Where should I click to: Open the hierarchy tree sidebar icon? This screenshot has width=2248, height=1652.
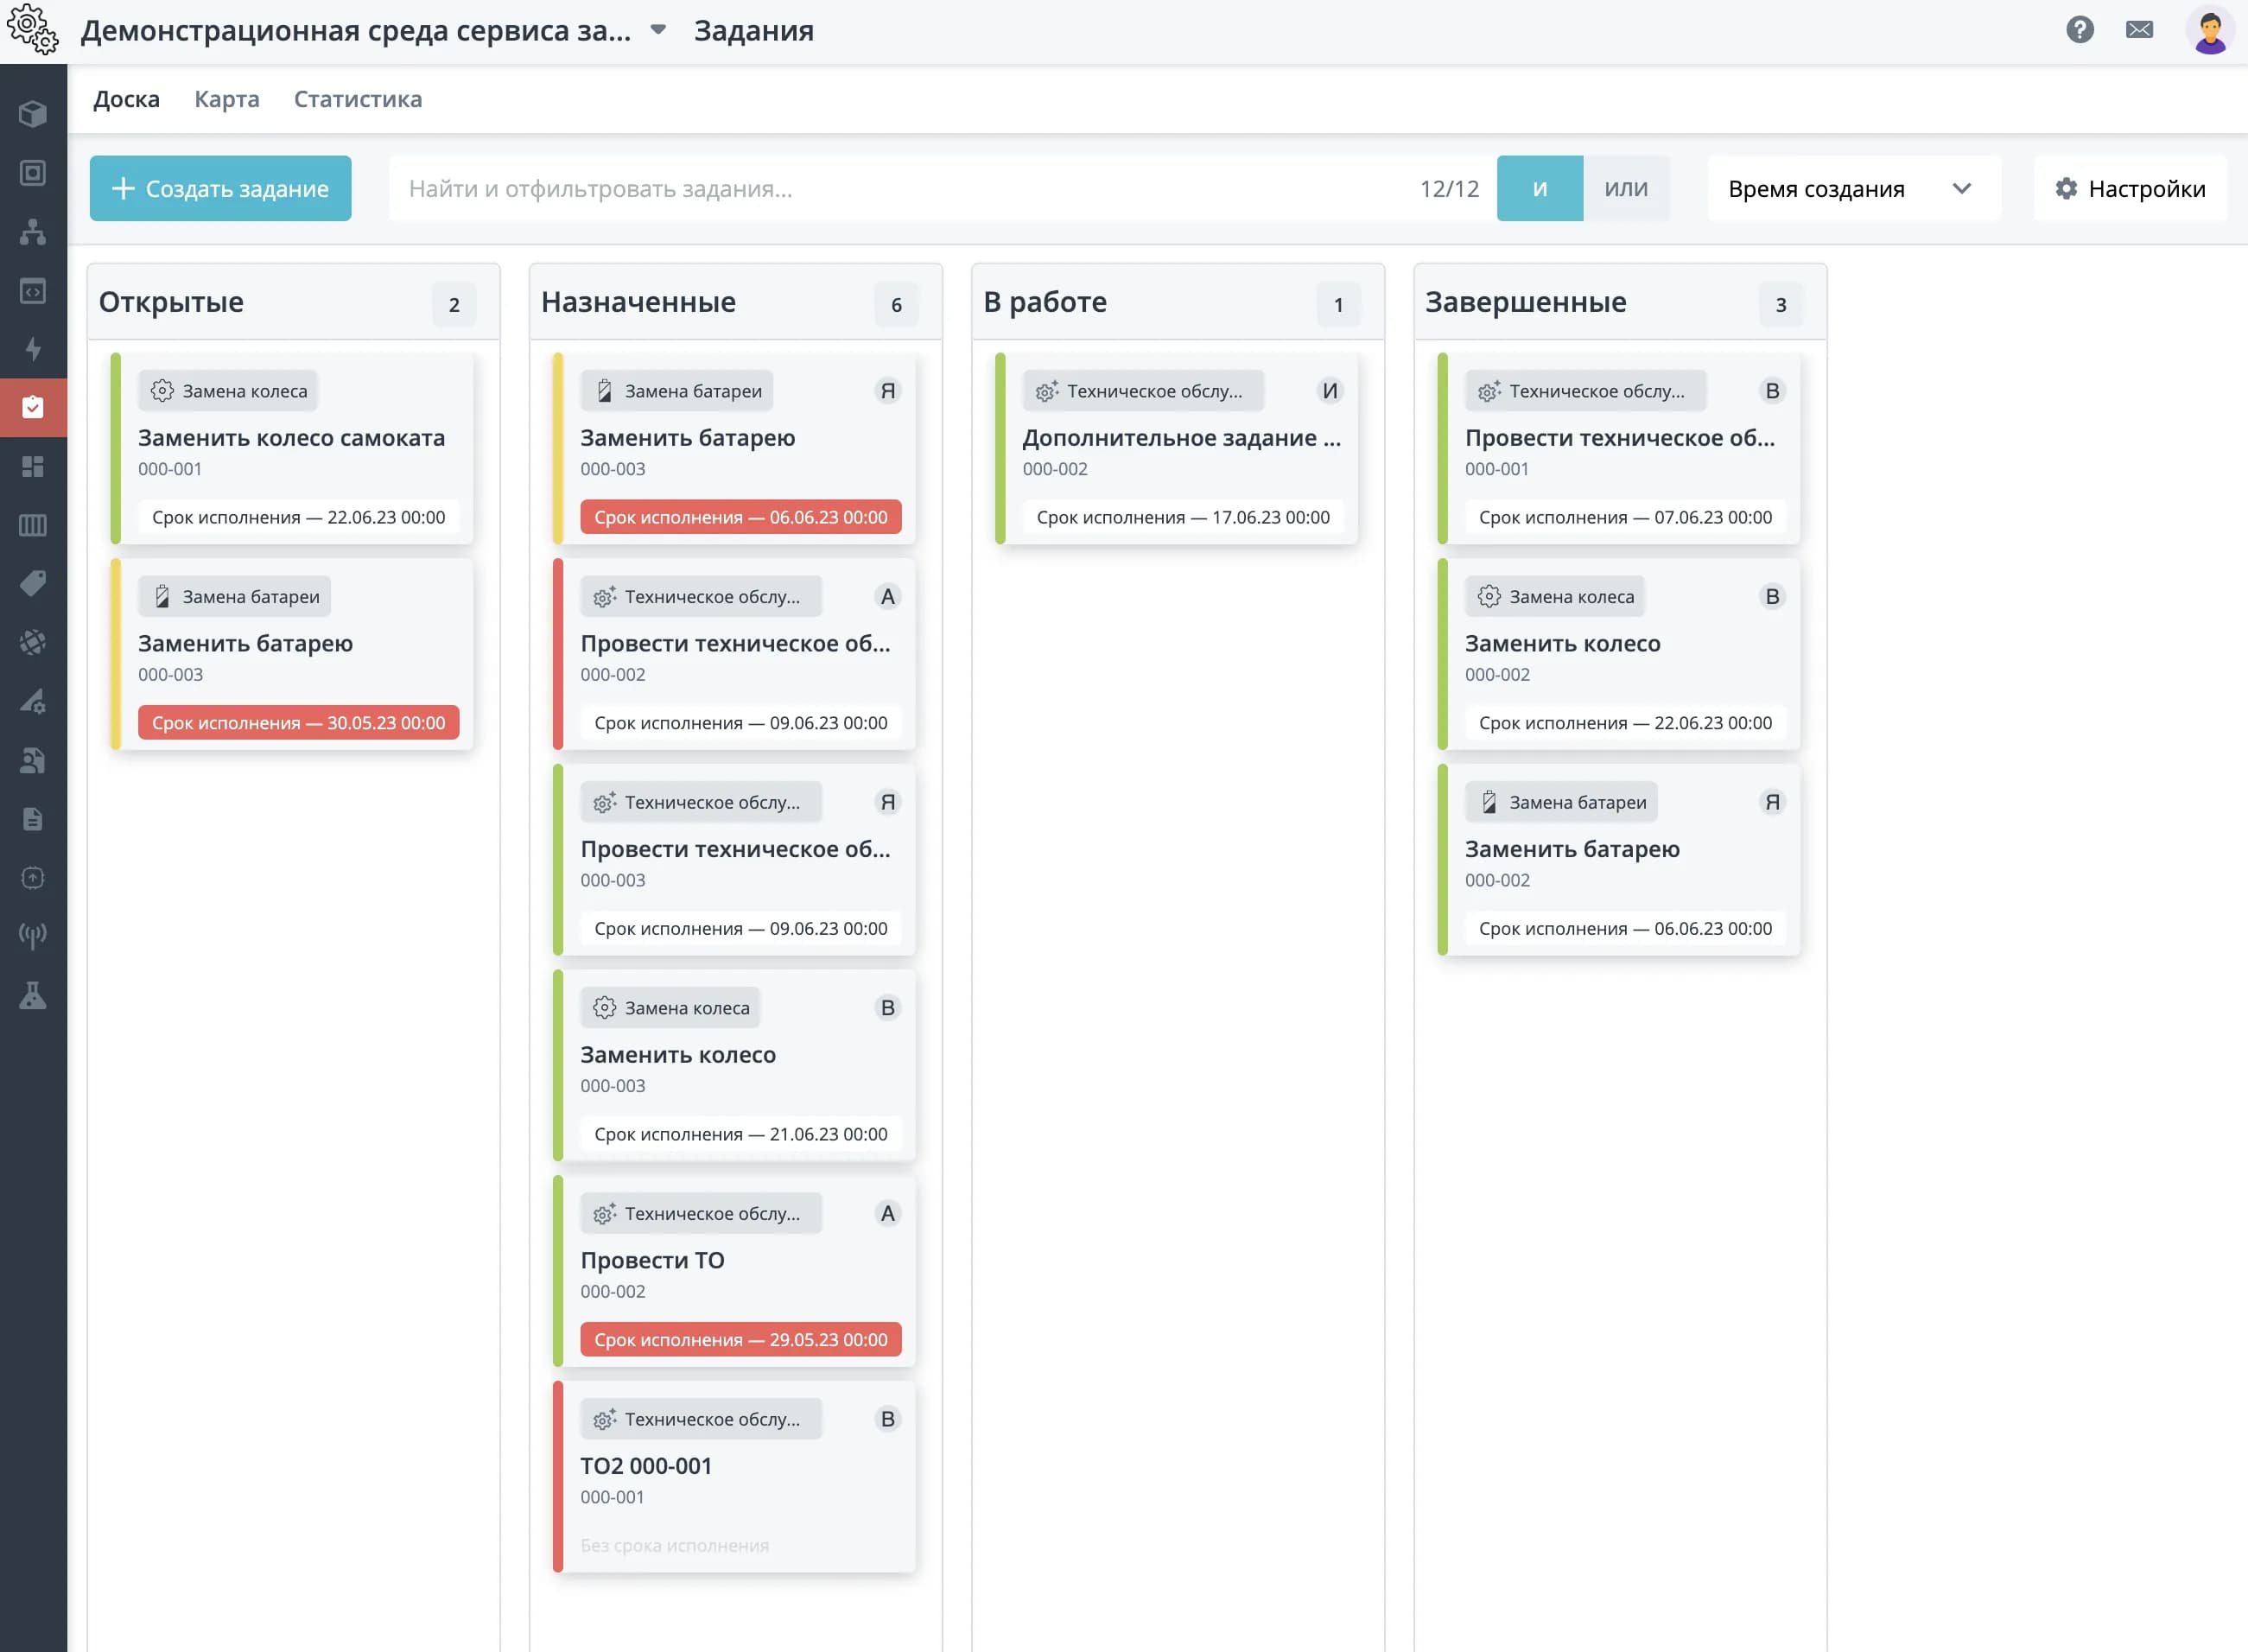(33, 232)
